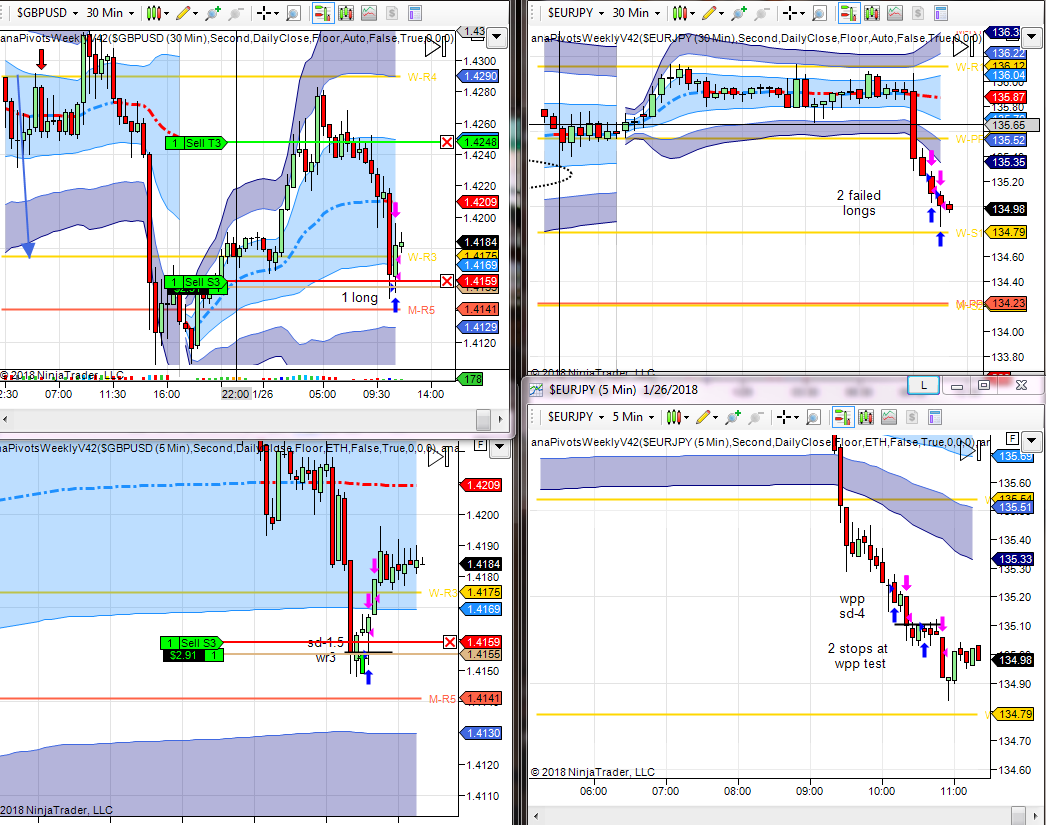
Task: Click scrollbar left arrow under GBPUSD 30 Min chart
Action: (x=5, y=420)
